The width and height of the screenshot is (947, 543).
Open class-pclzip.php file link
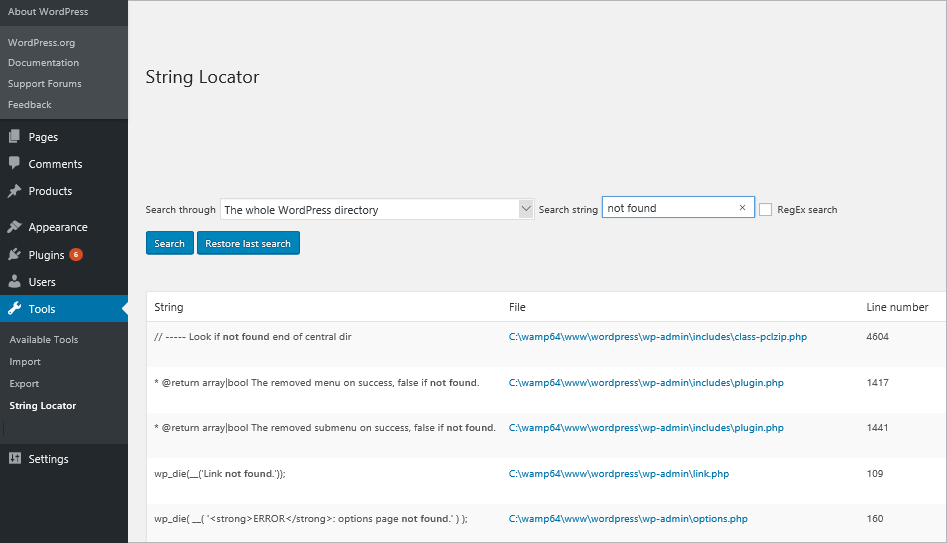(x=657, y=337)
